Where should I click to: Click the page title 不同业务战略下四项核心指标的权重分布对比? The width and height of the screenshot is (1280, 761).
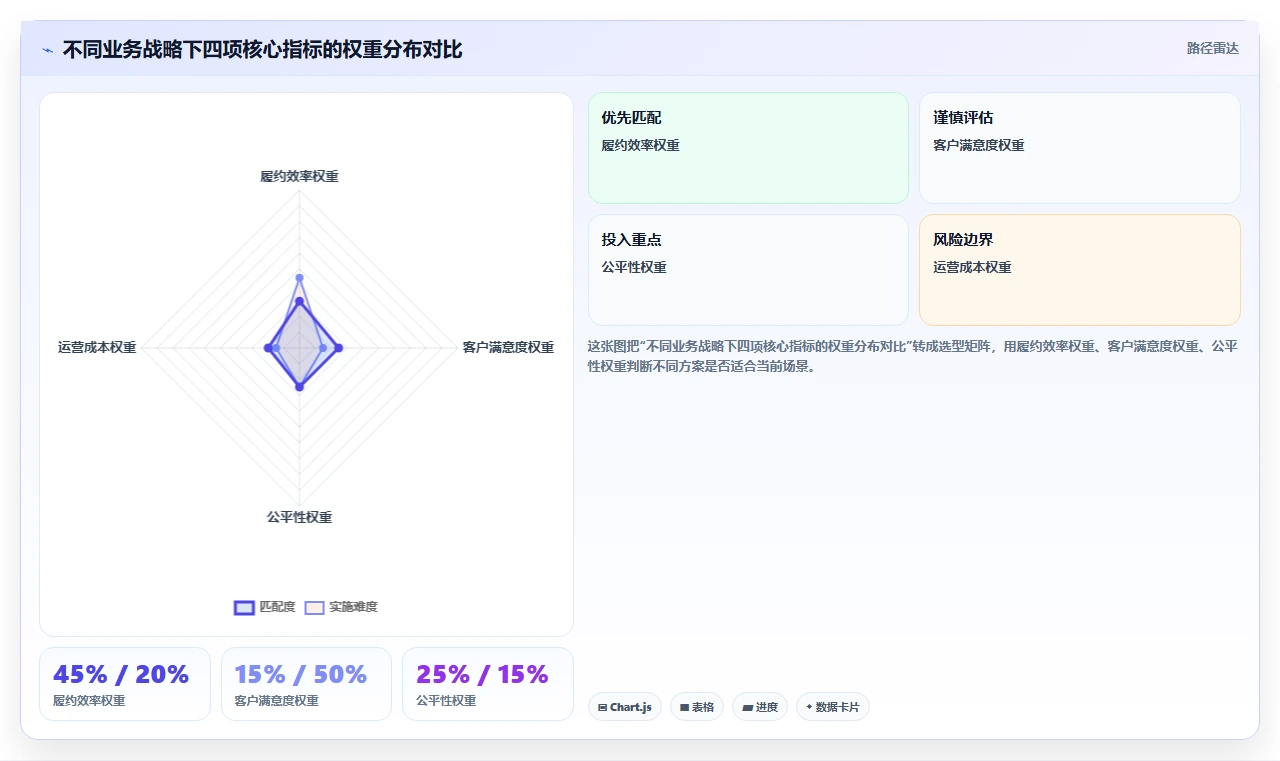(262, 49)
